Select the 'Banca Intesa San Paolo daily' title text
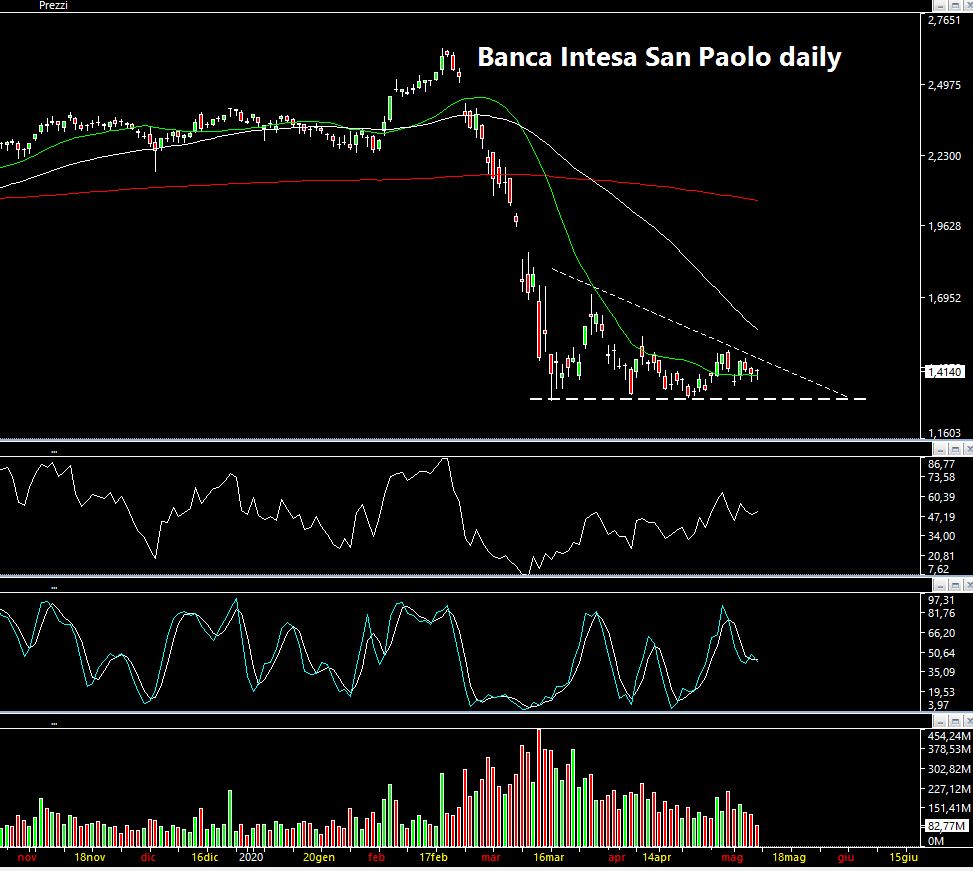This screenshot has height=871, width=973. point(659,58)
